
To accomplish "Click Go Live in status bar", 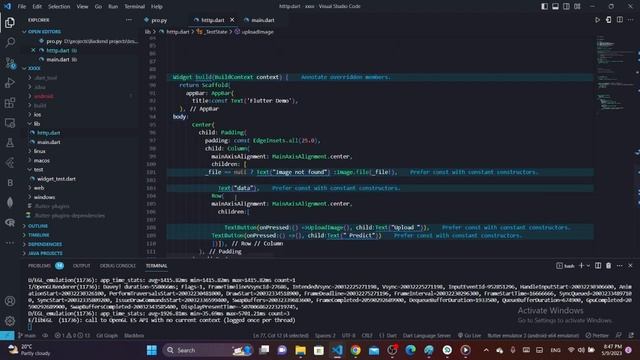I will (469, 336).
